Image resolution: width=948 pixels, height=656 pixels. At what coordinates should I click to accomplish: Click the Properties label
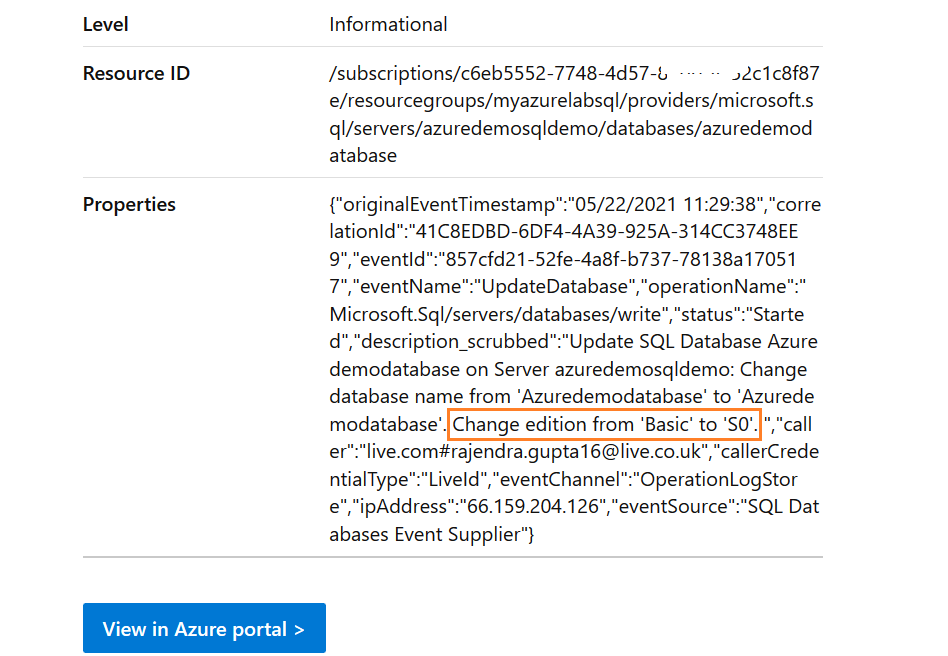click(129, 205)
